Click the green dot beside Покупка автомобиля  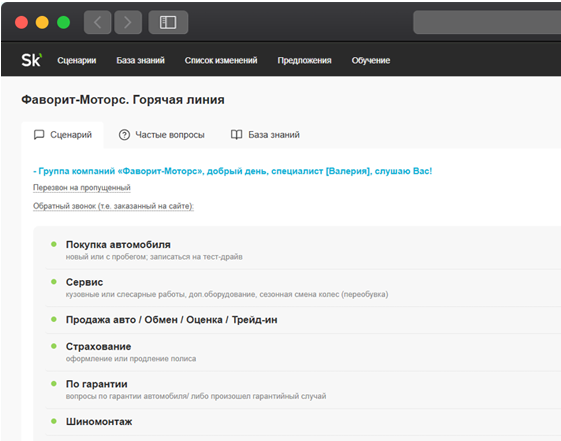click(x=54, y=244)
